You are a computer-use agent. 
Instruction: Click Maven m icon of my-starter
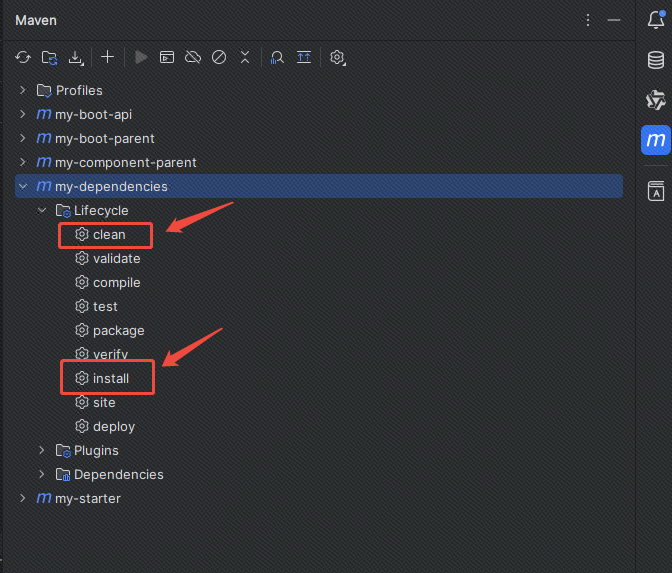click(x=44, y=498)
